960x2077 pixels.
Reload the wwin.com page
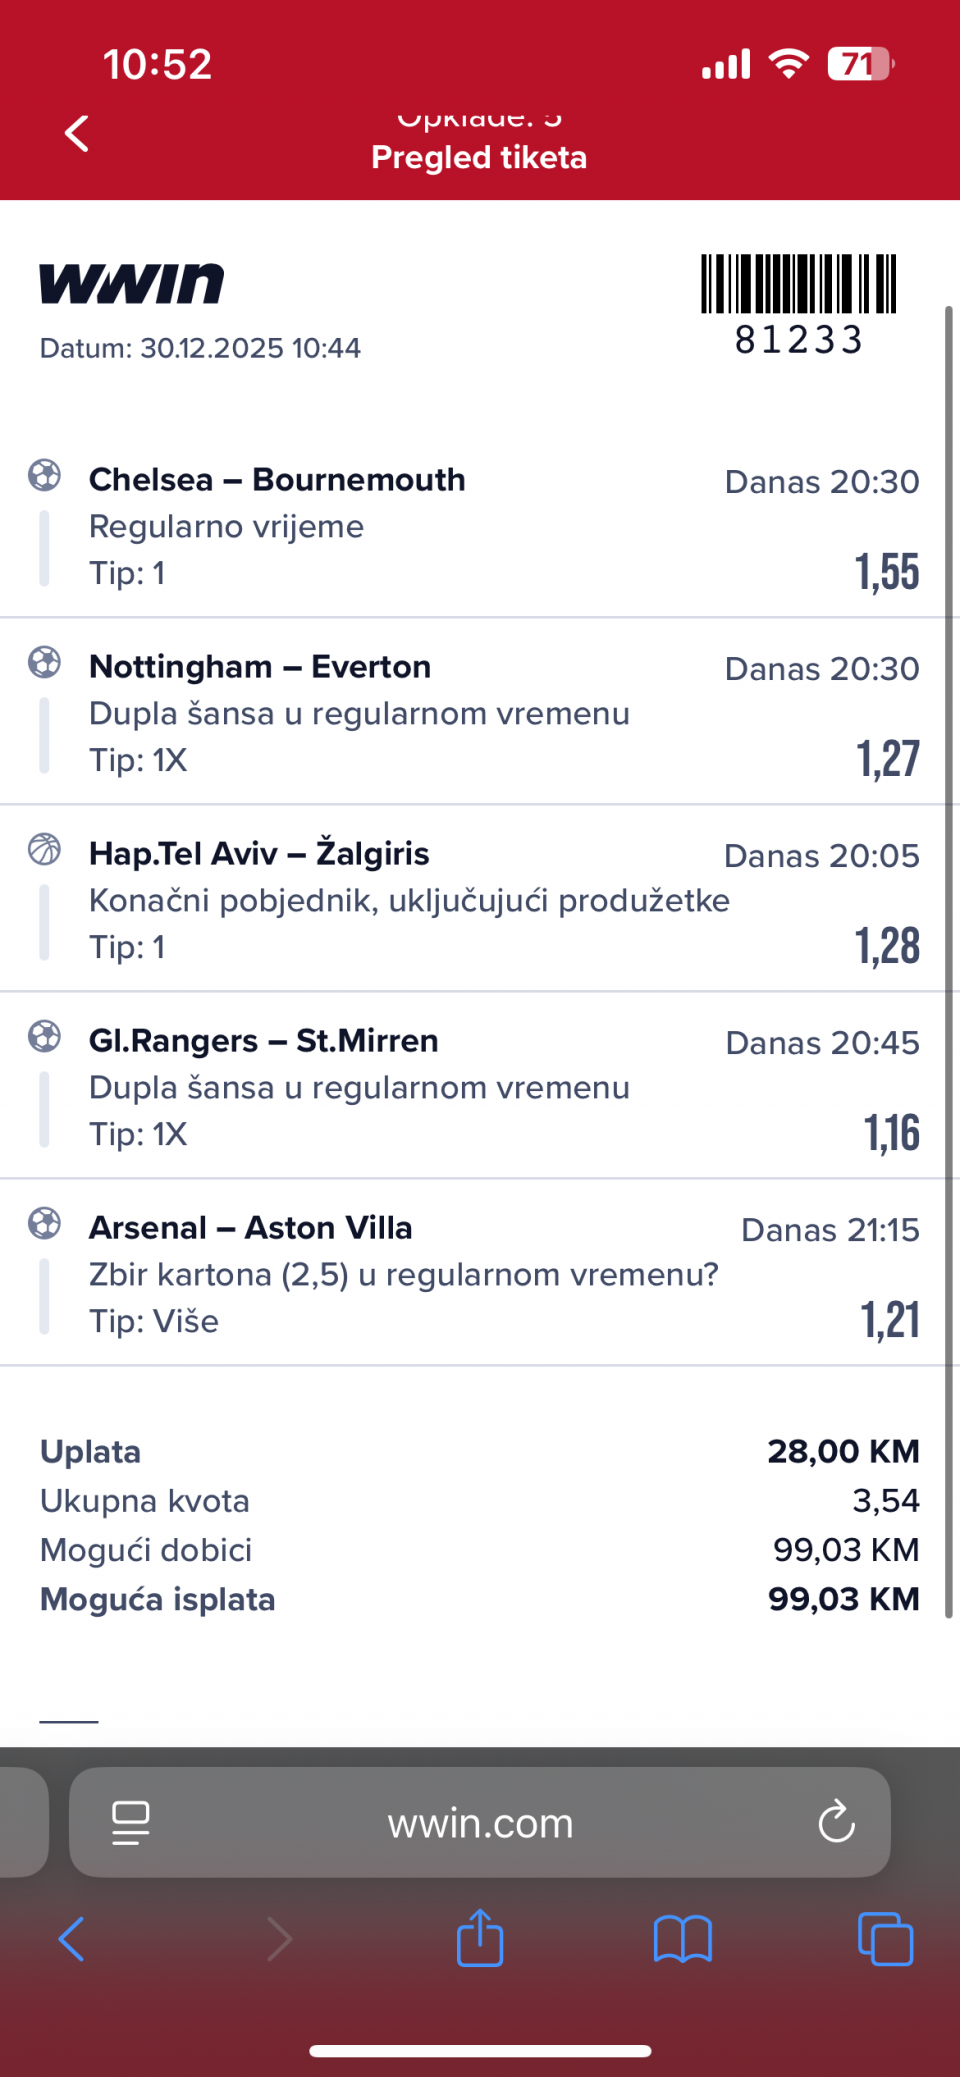[x=836, y=1822]
